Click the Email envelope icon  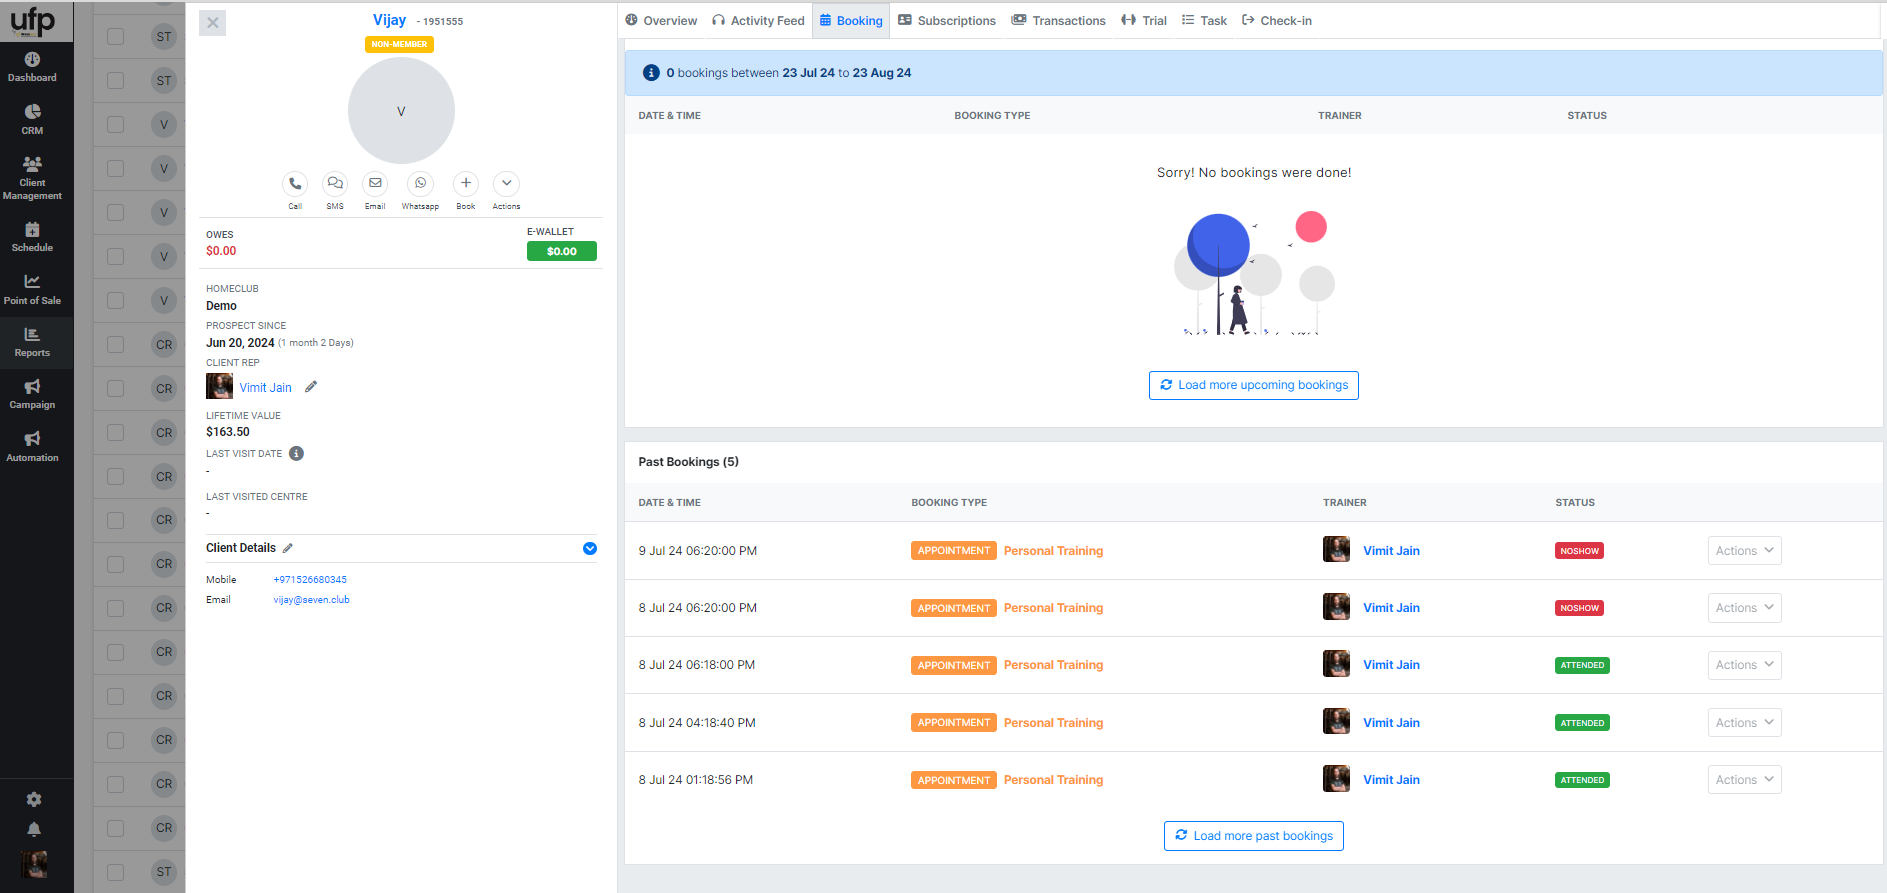tap(375, 184)
